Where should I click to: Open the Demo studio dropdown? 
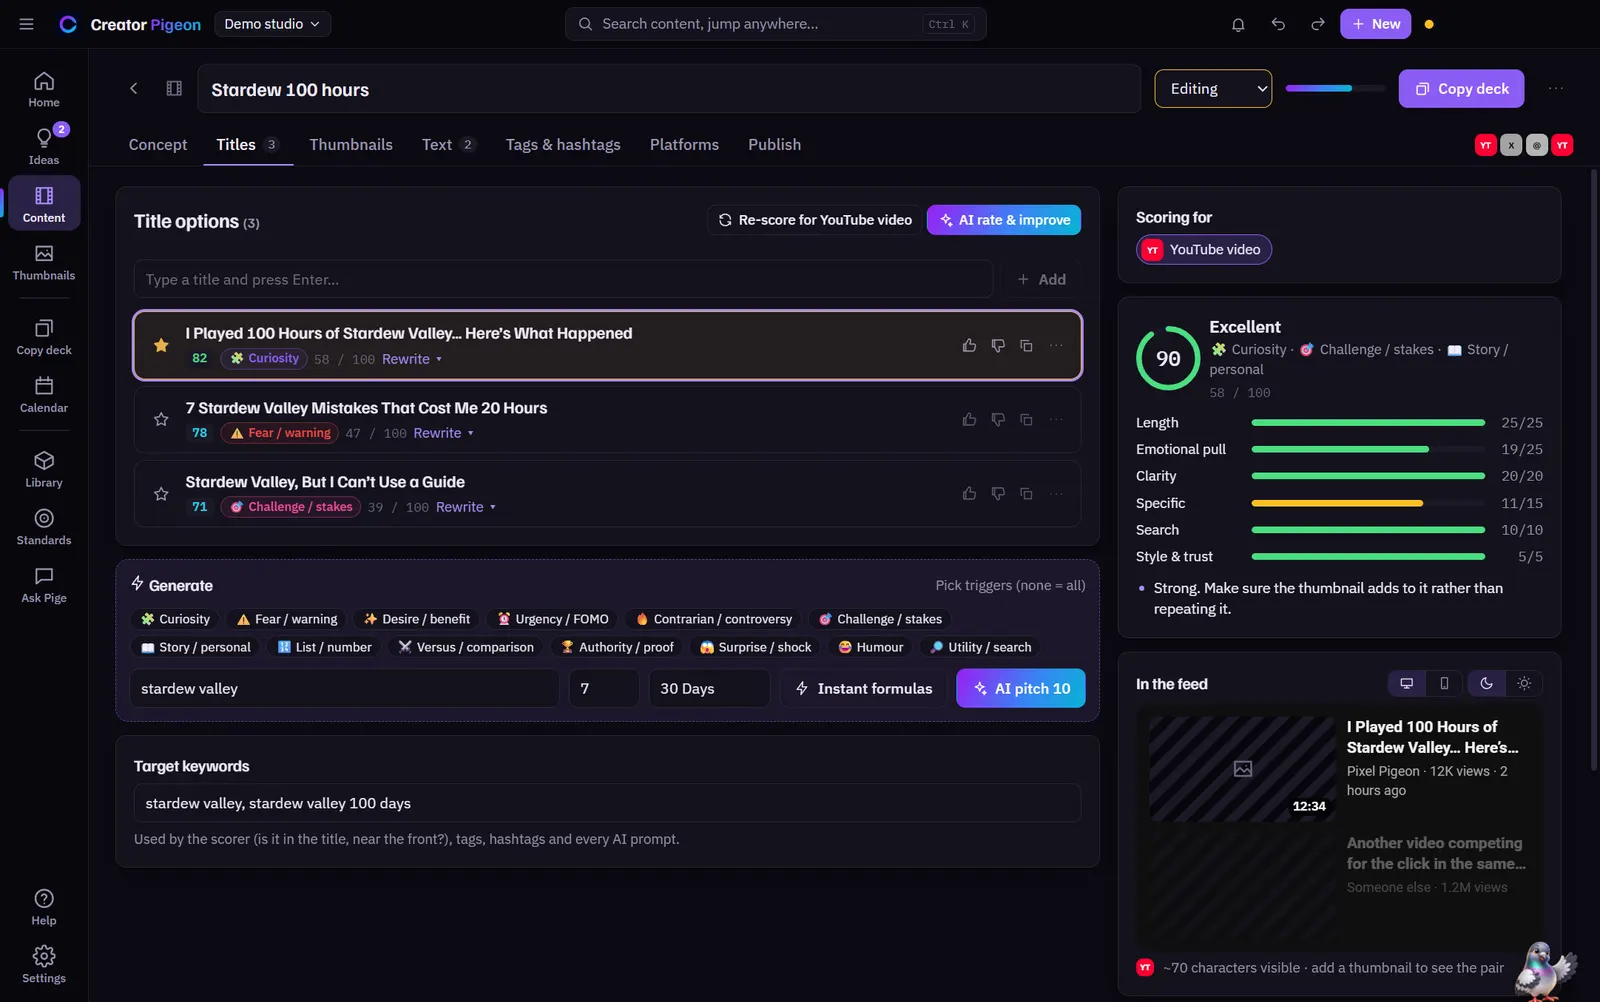click(272, 24)
